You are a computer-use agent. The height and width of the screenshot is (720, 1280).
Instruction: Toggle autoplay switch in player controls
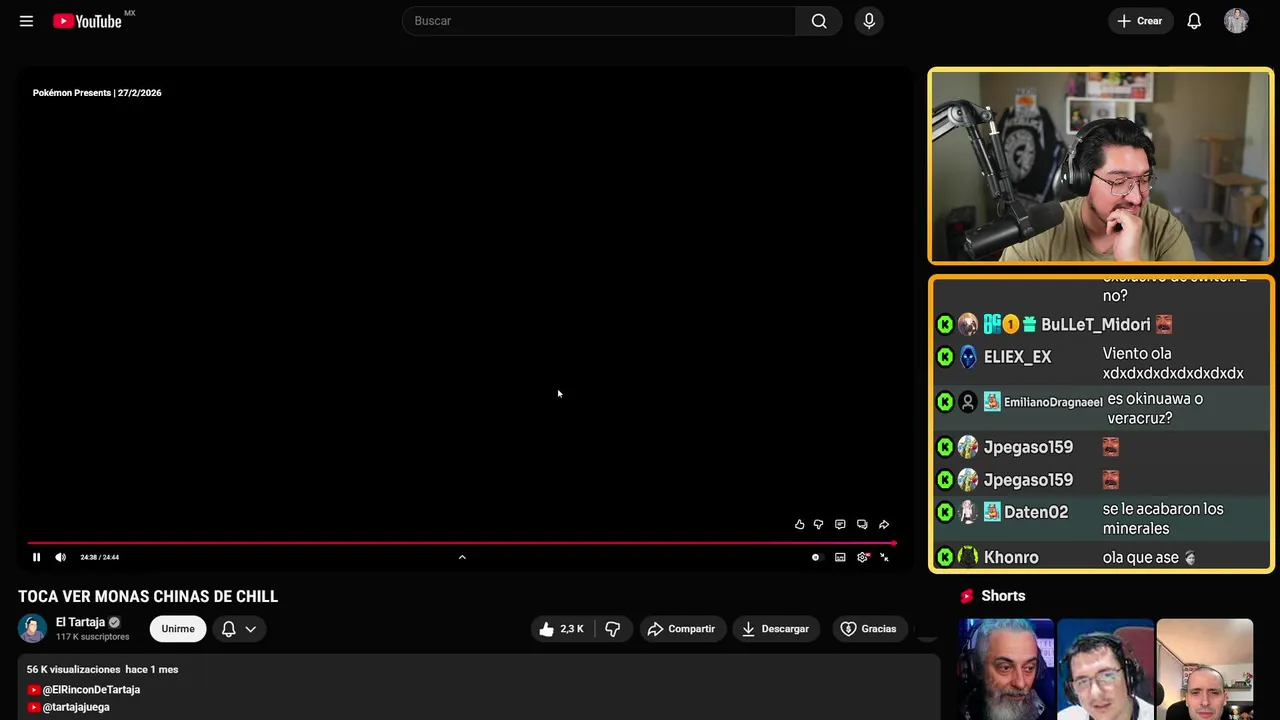coord(815,557)
